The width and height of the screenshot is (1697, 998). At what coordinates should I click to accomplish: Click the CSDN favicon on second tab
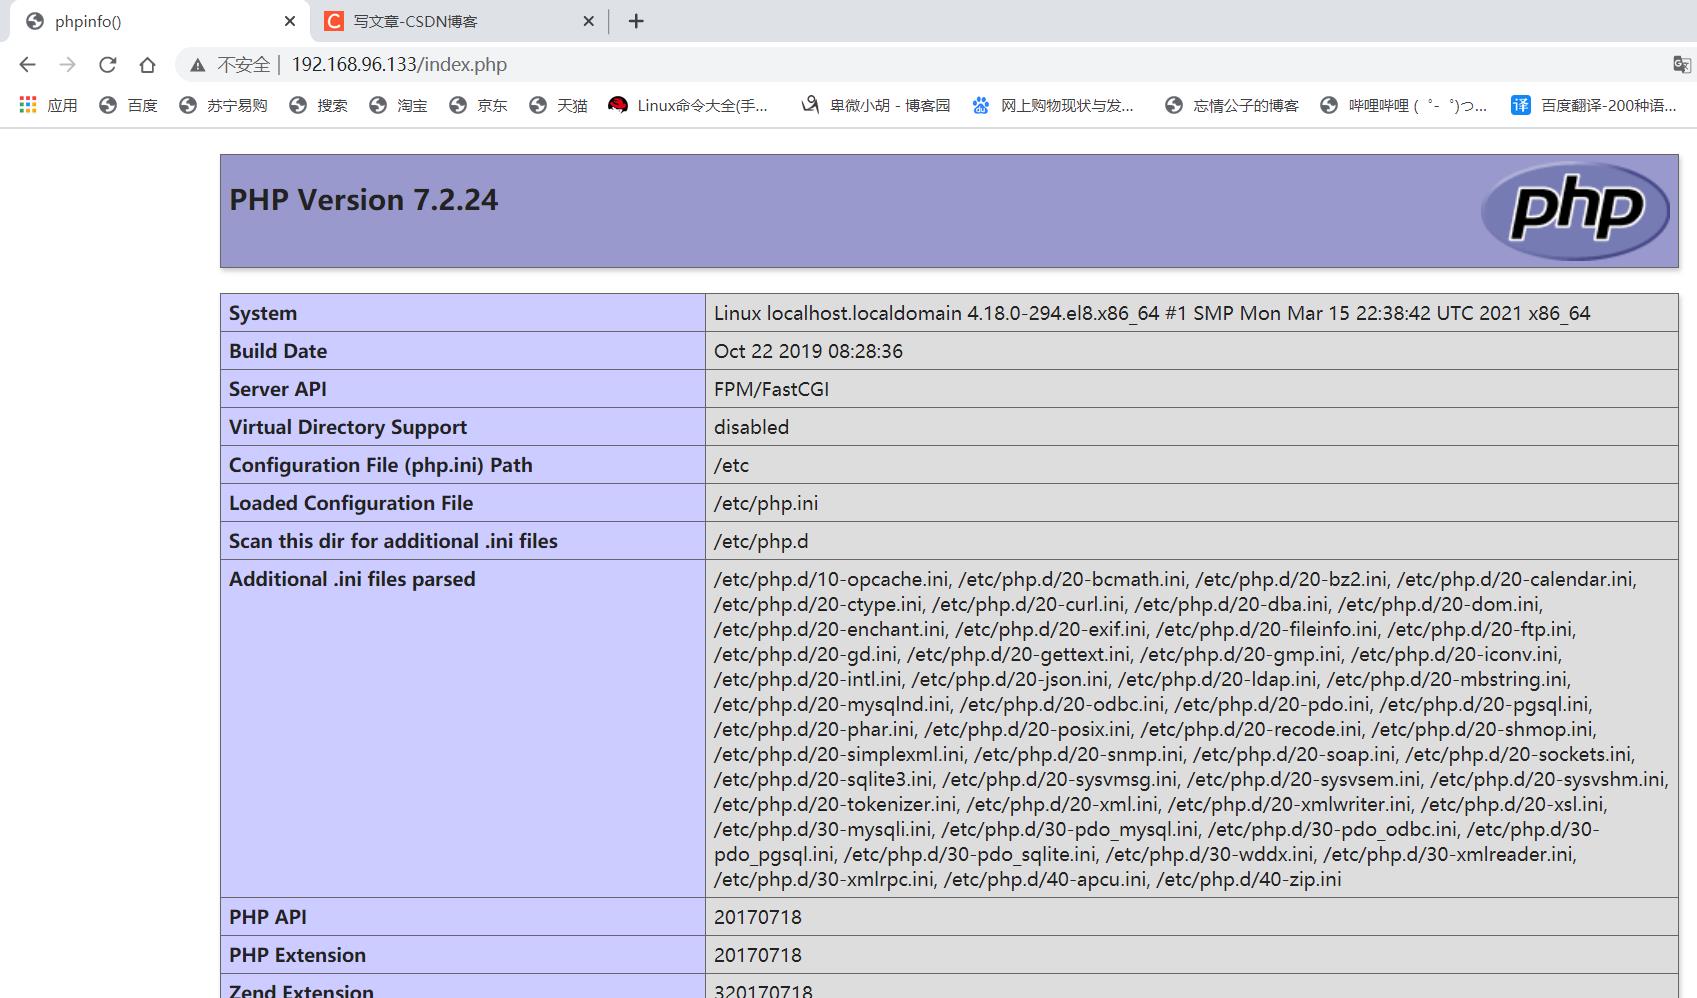click(334, 21)
